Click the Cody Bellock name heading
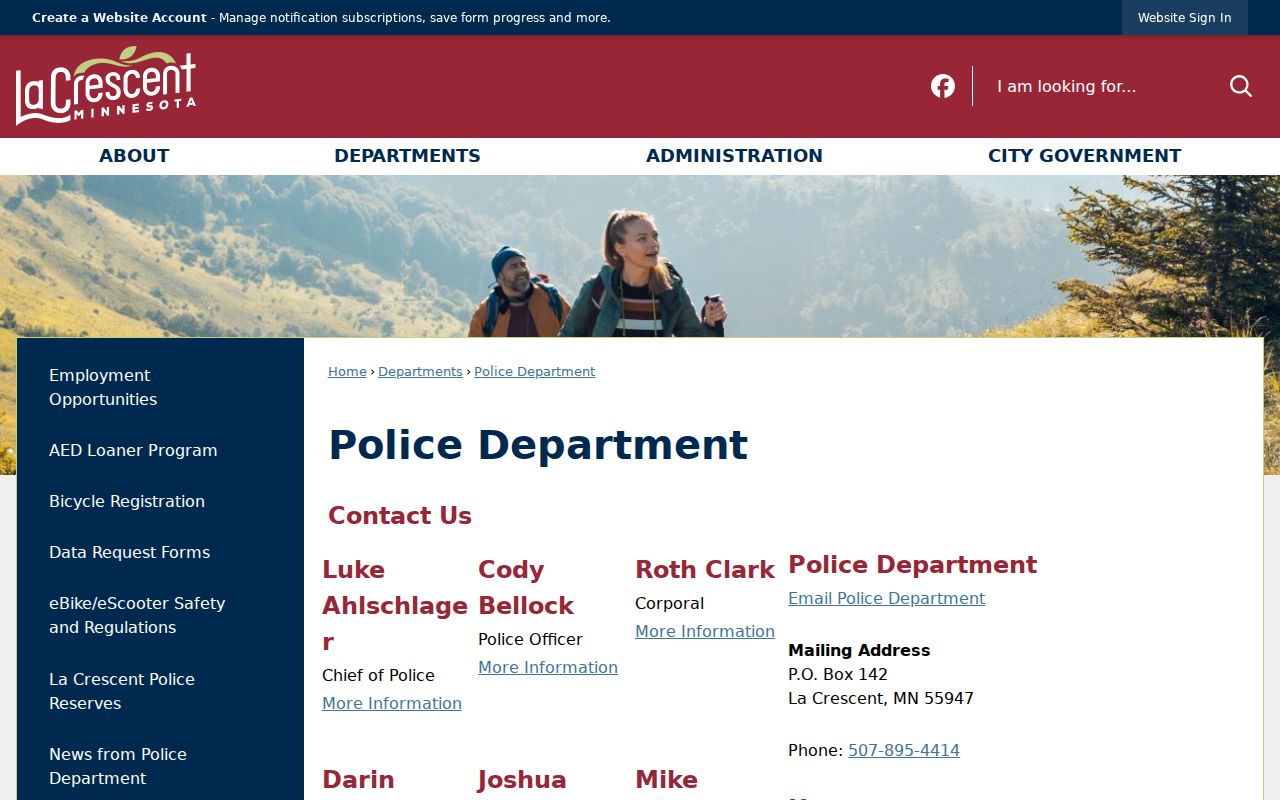 tap(526, 587)
